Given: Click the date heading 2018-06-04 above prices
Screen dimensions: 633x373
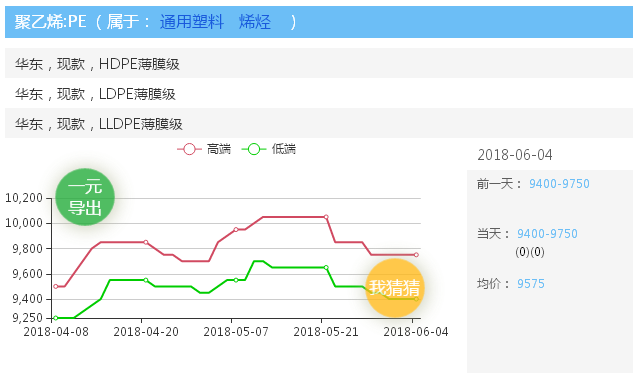Looking at the screenshot, I should [515, 155].
